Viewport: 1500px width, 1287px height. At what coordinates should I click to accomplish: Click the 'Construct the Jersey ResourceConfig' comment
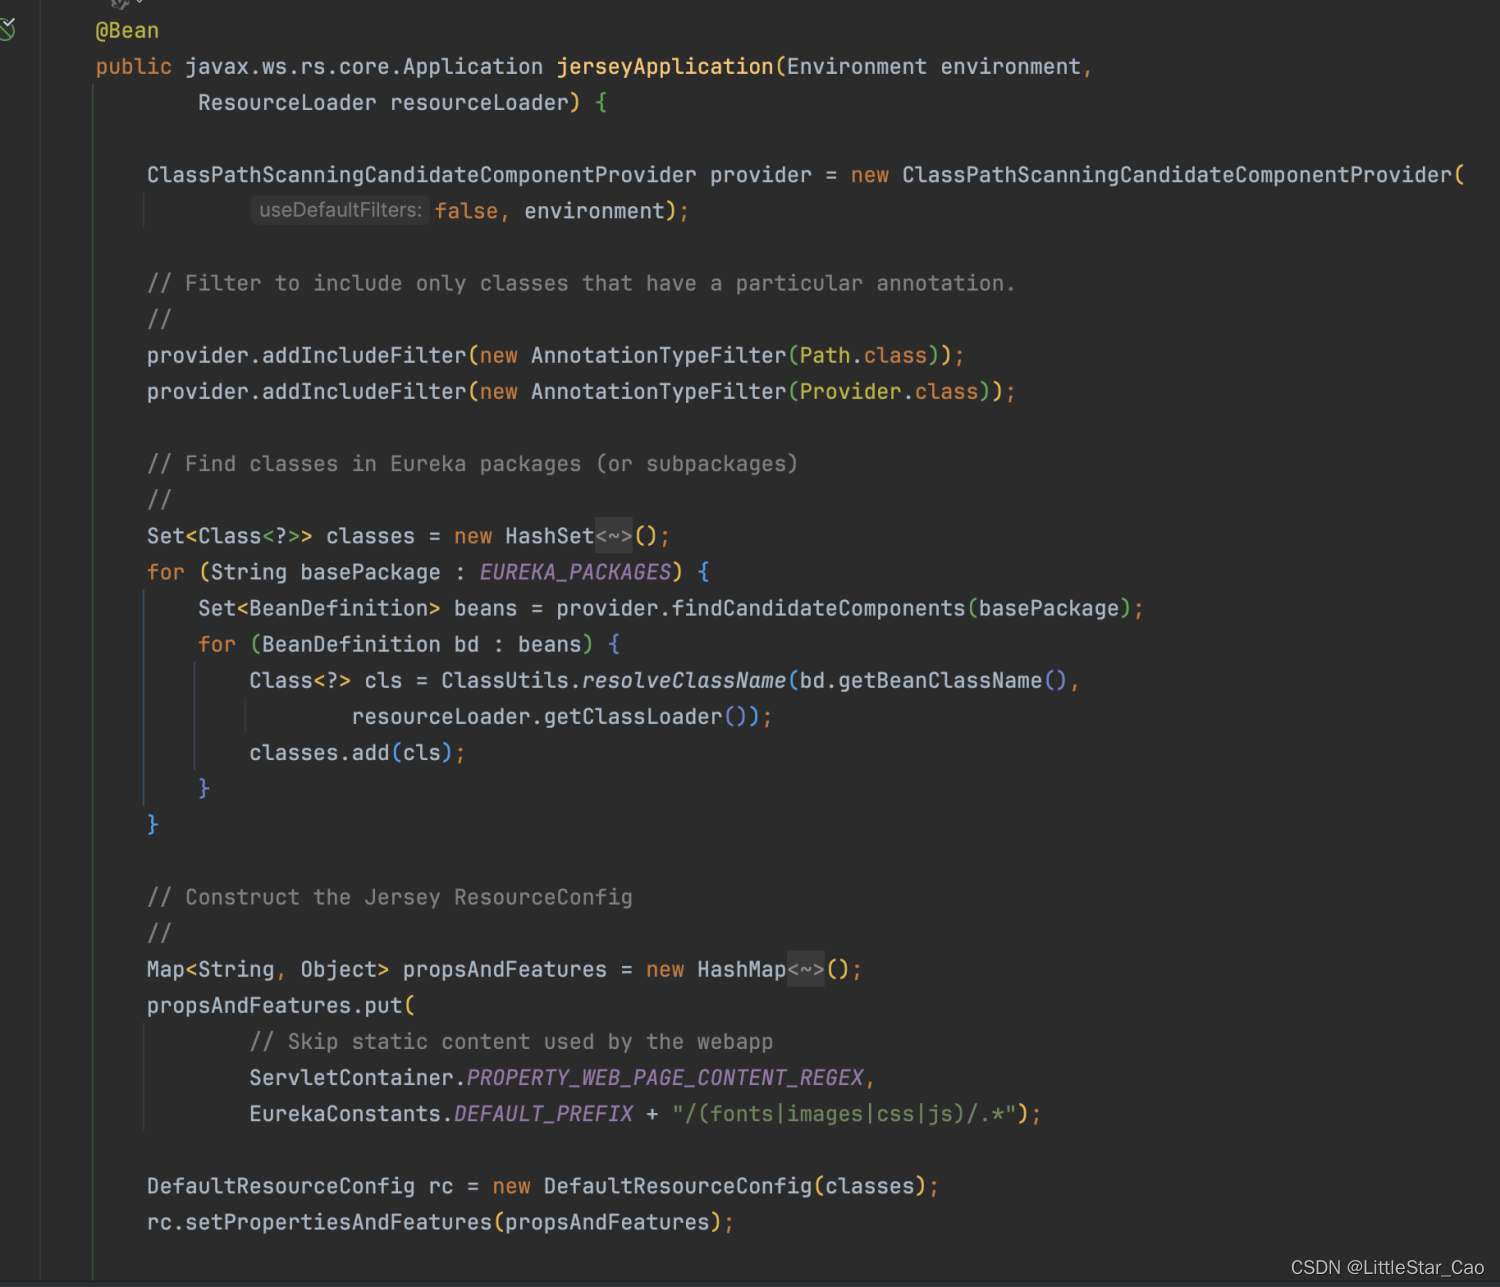(x=390, y=897)
